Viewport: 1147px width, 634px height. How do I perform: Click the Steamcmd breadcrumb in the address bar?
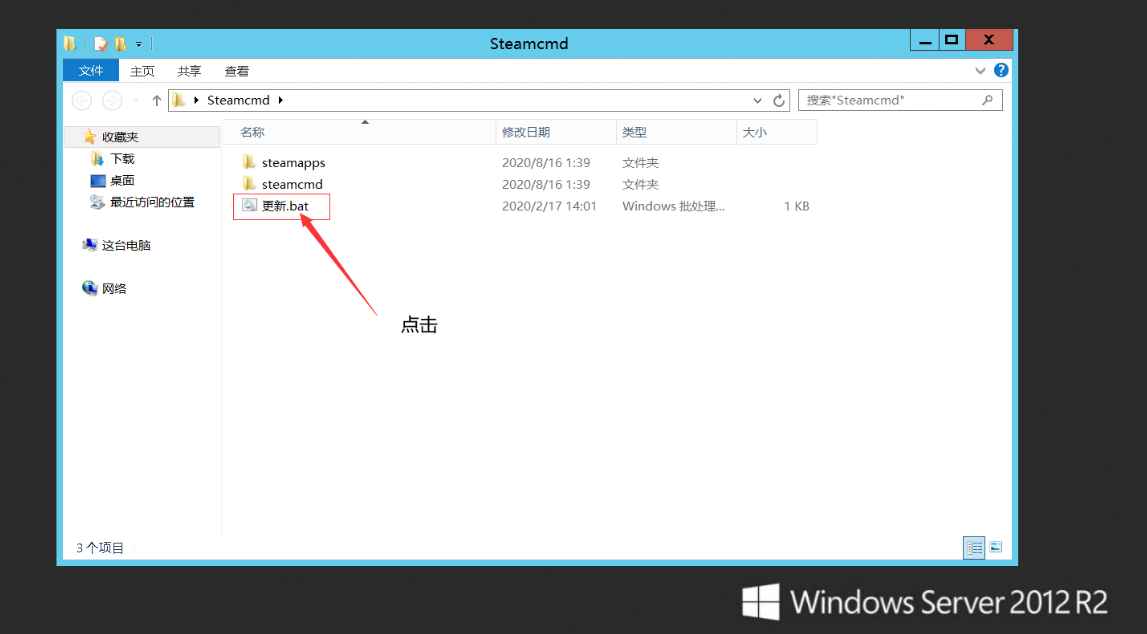(238, 100)
